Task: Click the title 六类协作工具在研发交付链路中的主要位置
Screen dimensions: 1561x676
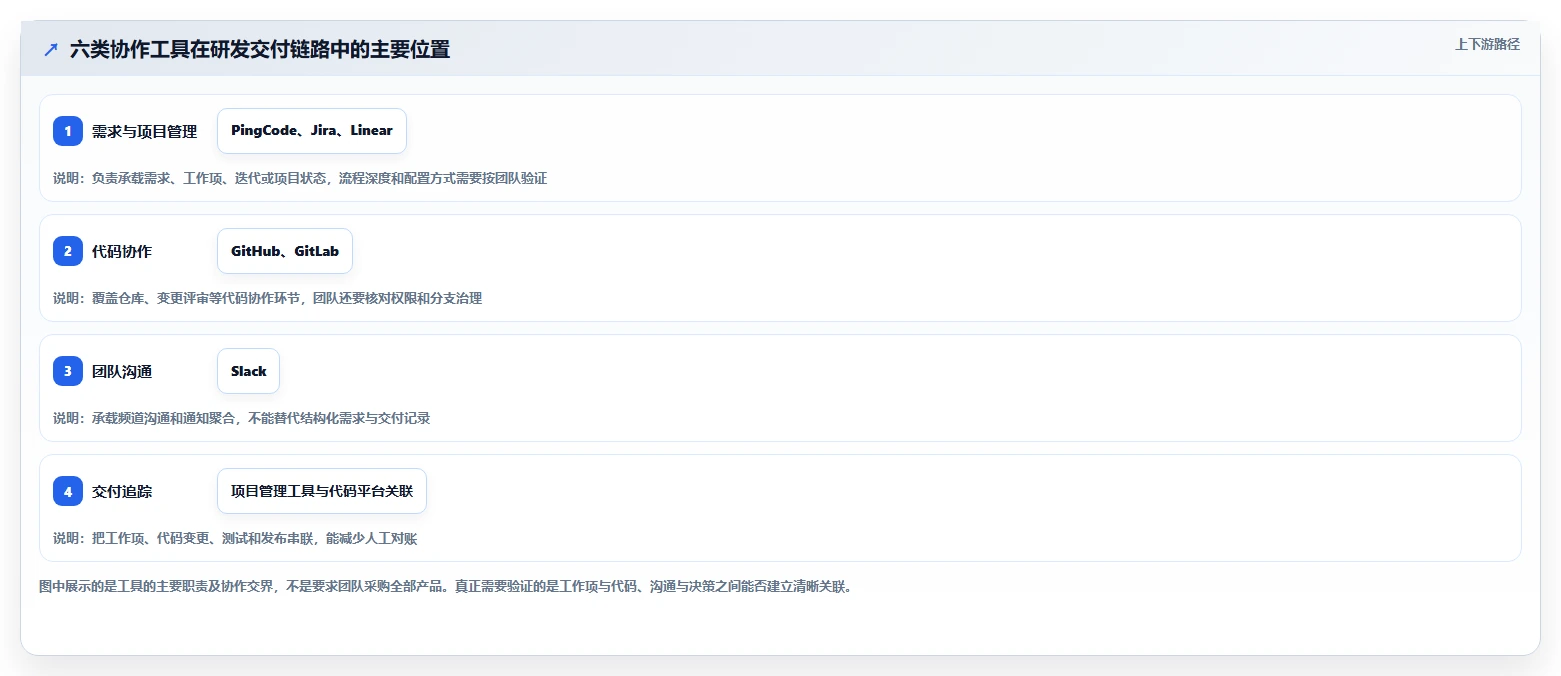Action: (x=260, y=49)
